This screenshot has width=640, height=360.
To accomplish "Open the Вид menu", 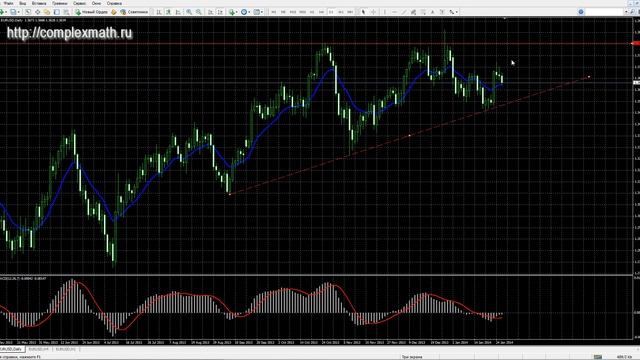I will coord(23,3).
